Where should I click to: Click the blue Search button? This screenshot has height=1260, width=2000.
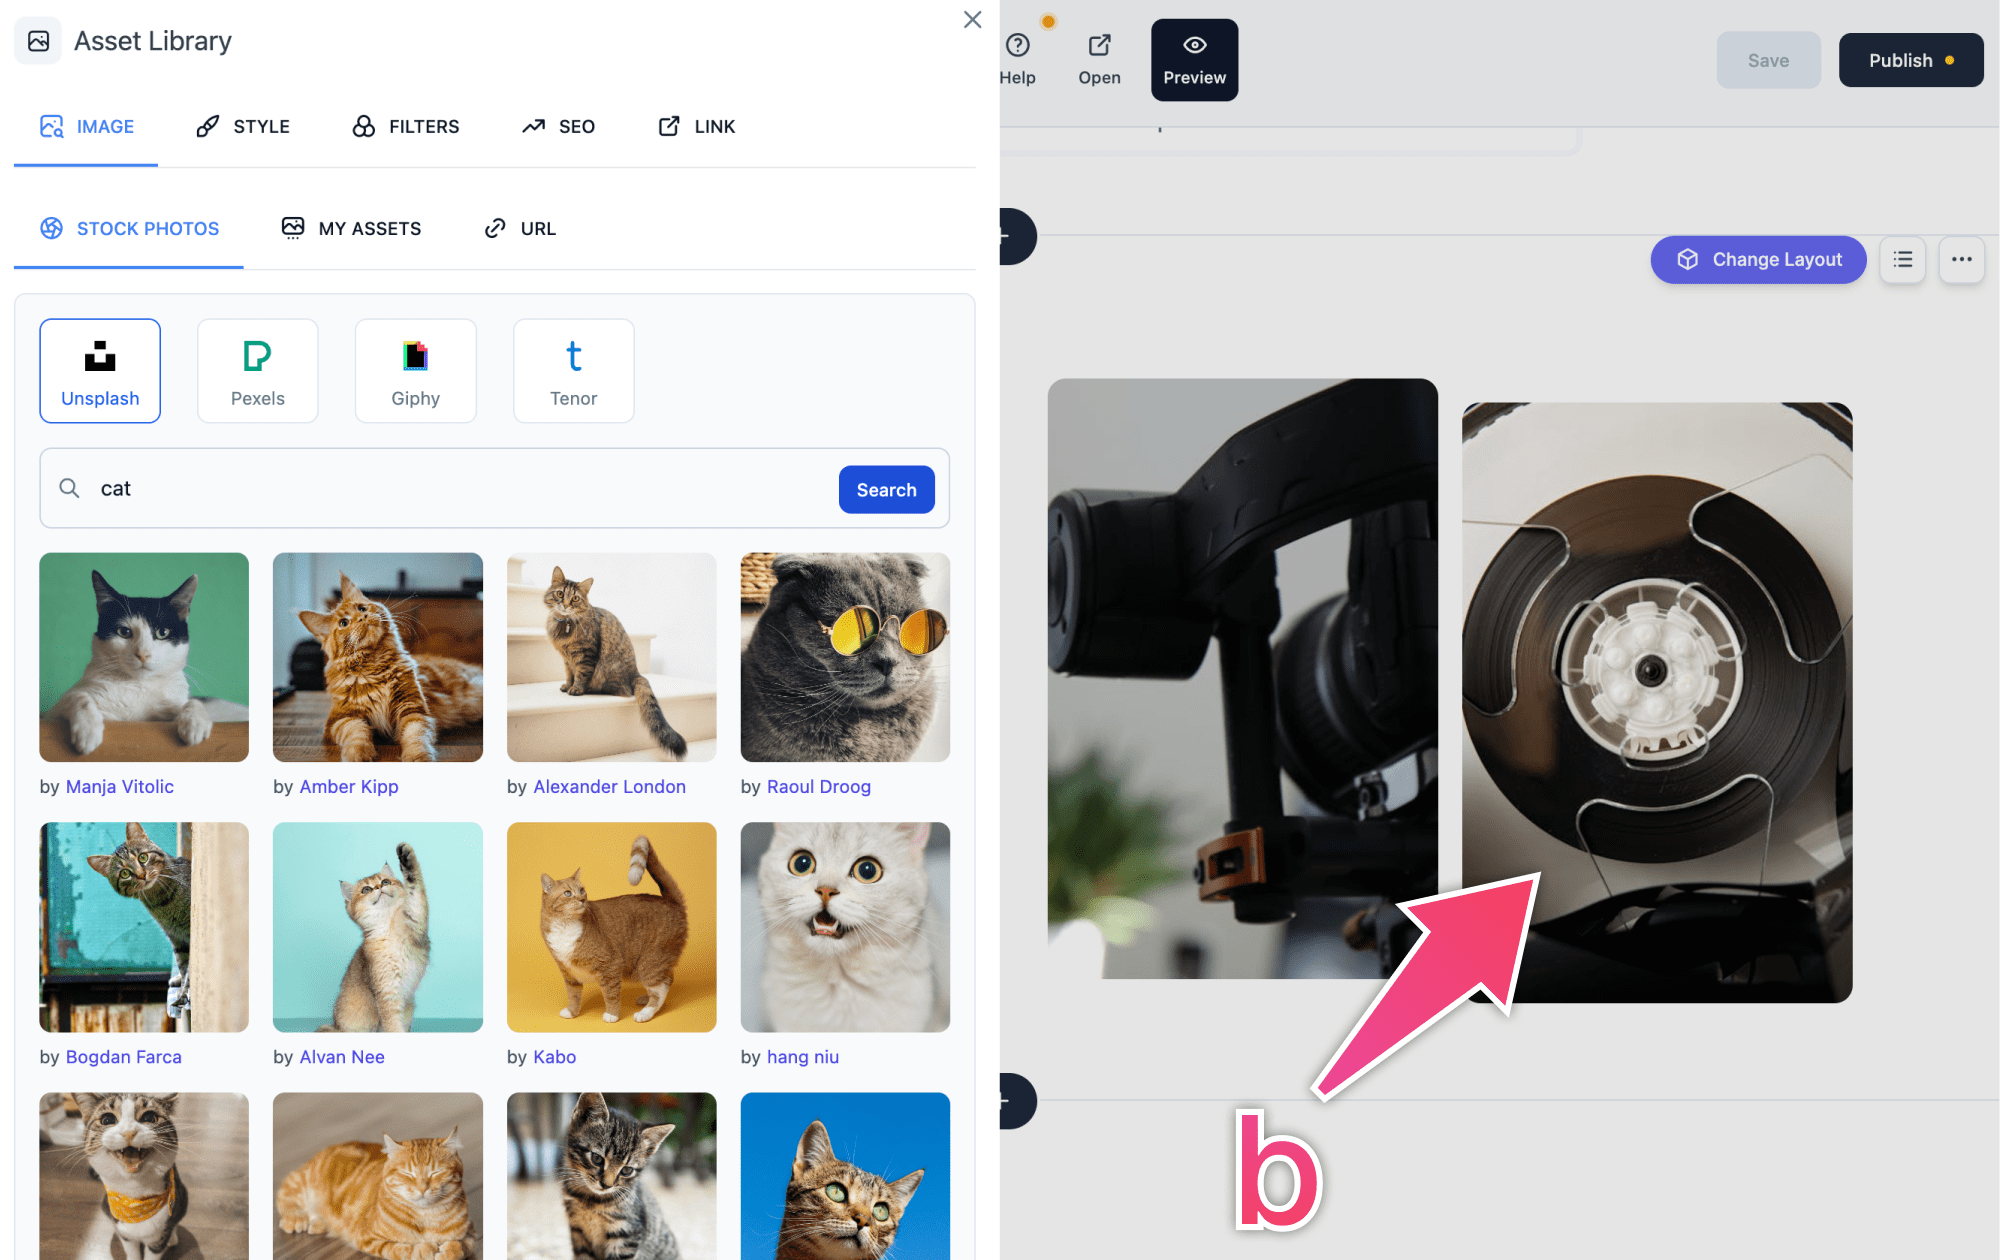tap(886, 490)
